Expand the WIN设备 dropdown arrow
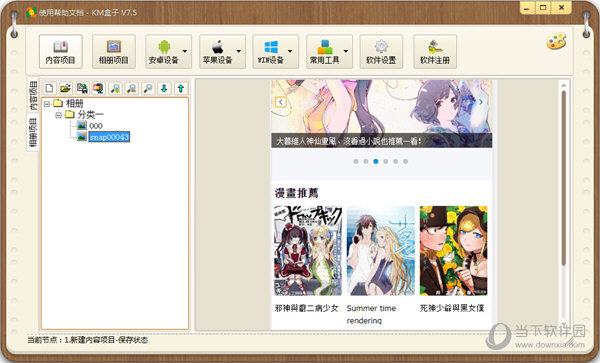600x363 pixels. [290, 51]
